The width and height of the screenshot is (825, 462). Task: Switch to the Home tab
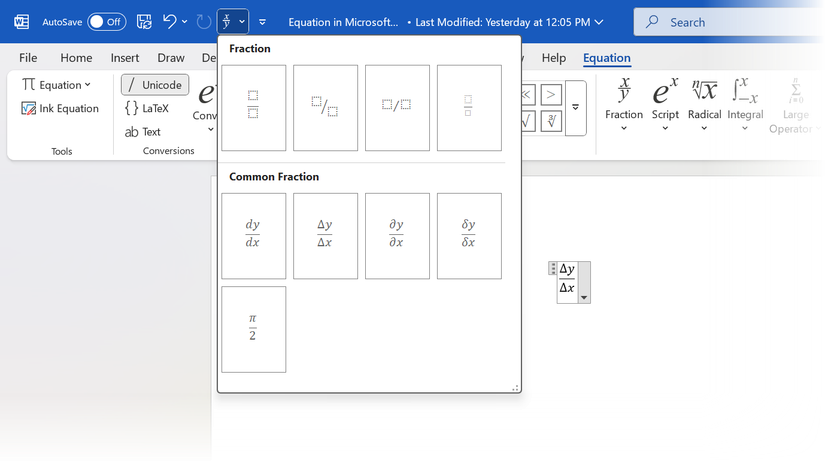(x=76, y=58)
